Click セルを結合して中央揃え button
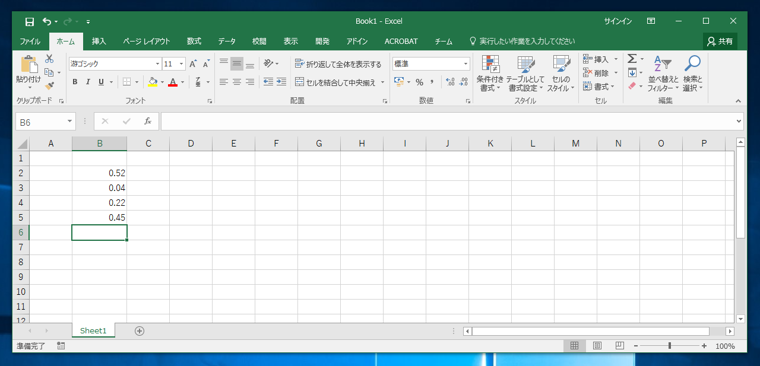760x366 pixels. [335, 82]
